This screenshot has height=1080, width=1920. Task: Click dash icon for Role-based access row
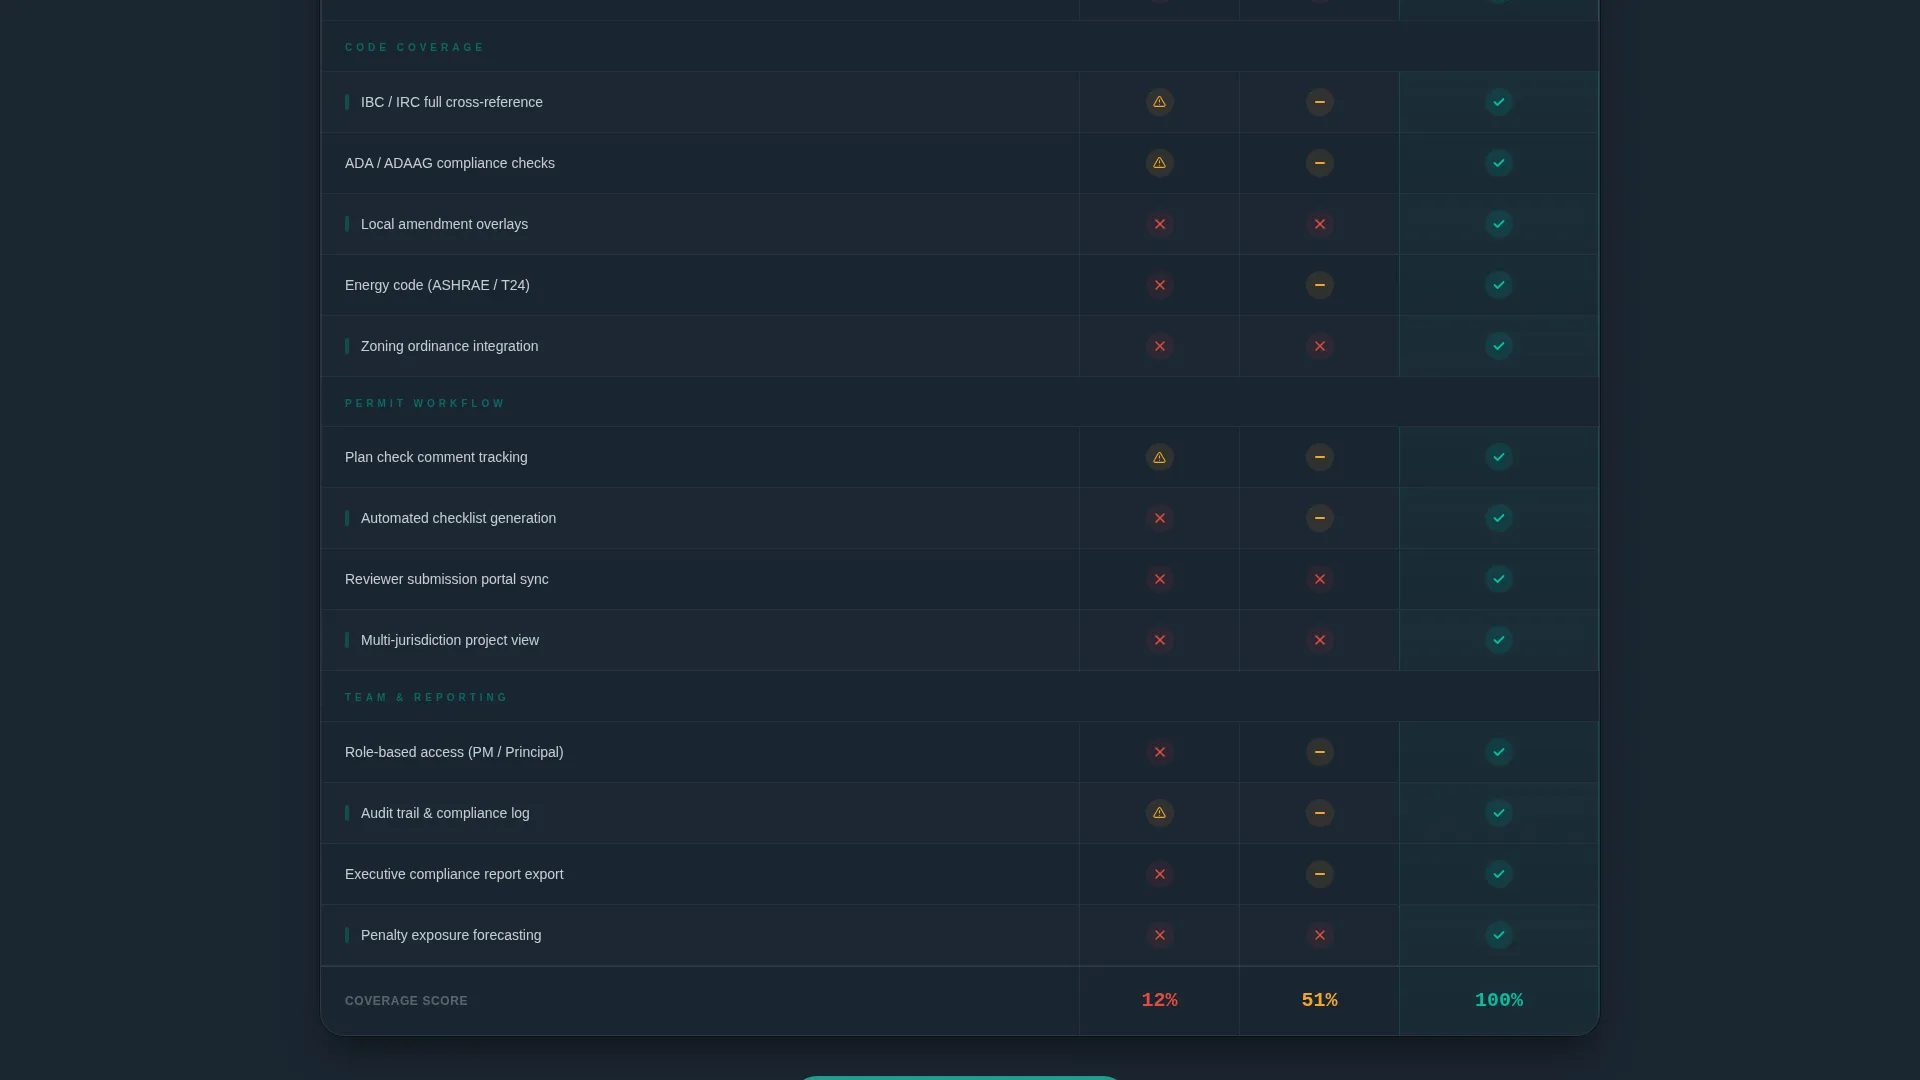pos(1319,752)
